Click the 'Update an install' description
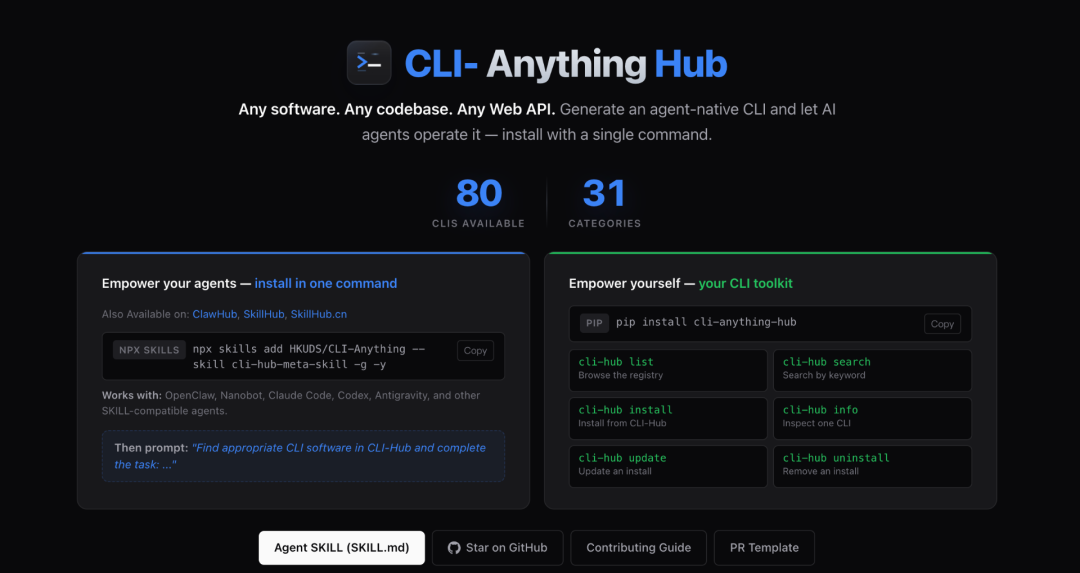Screen dimensions: 1080x573 tap(614, 472)
